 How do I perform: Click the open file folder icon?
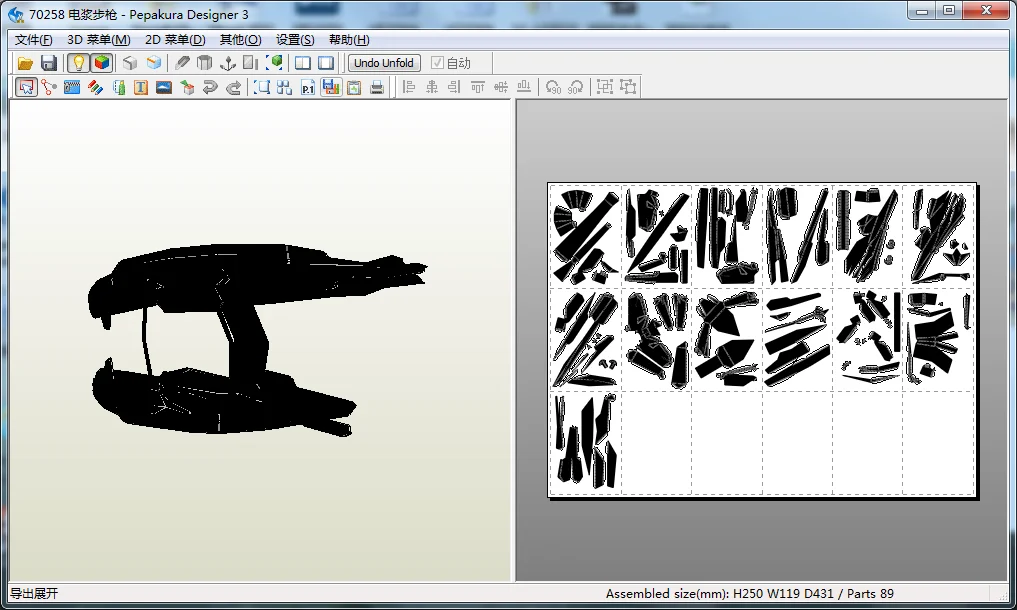25,63
